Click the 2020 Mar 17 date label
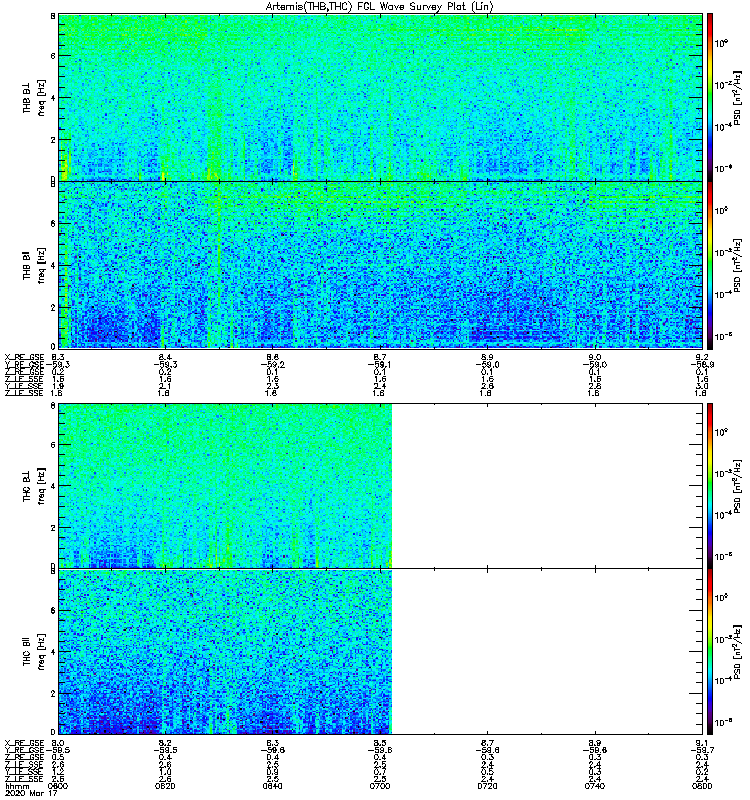The width and height of the screenshot is (750, 800). (x=30, y=793)
